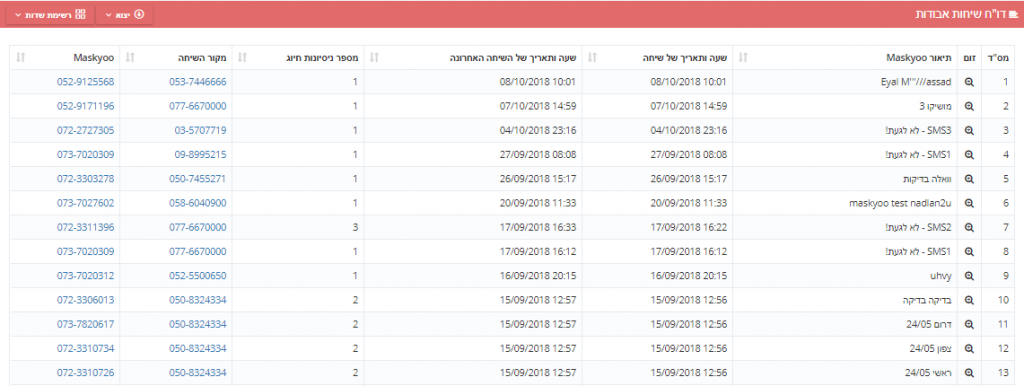
Task: Sort by מספר ניסיונות חיוג column arrows
Action: 242,57
